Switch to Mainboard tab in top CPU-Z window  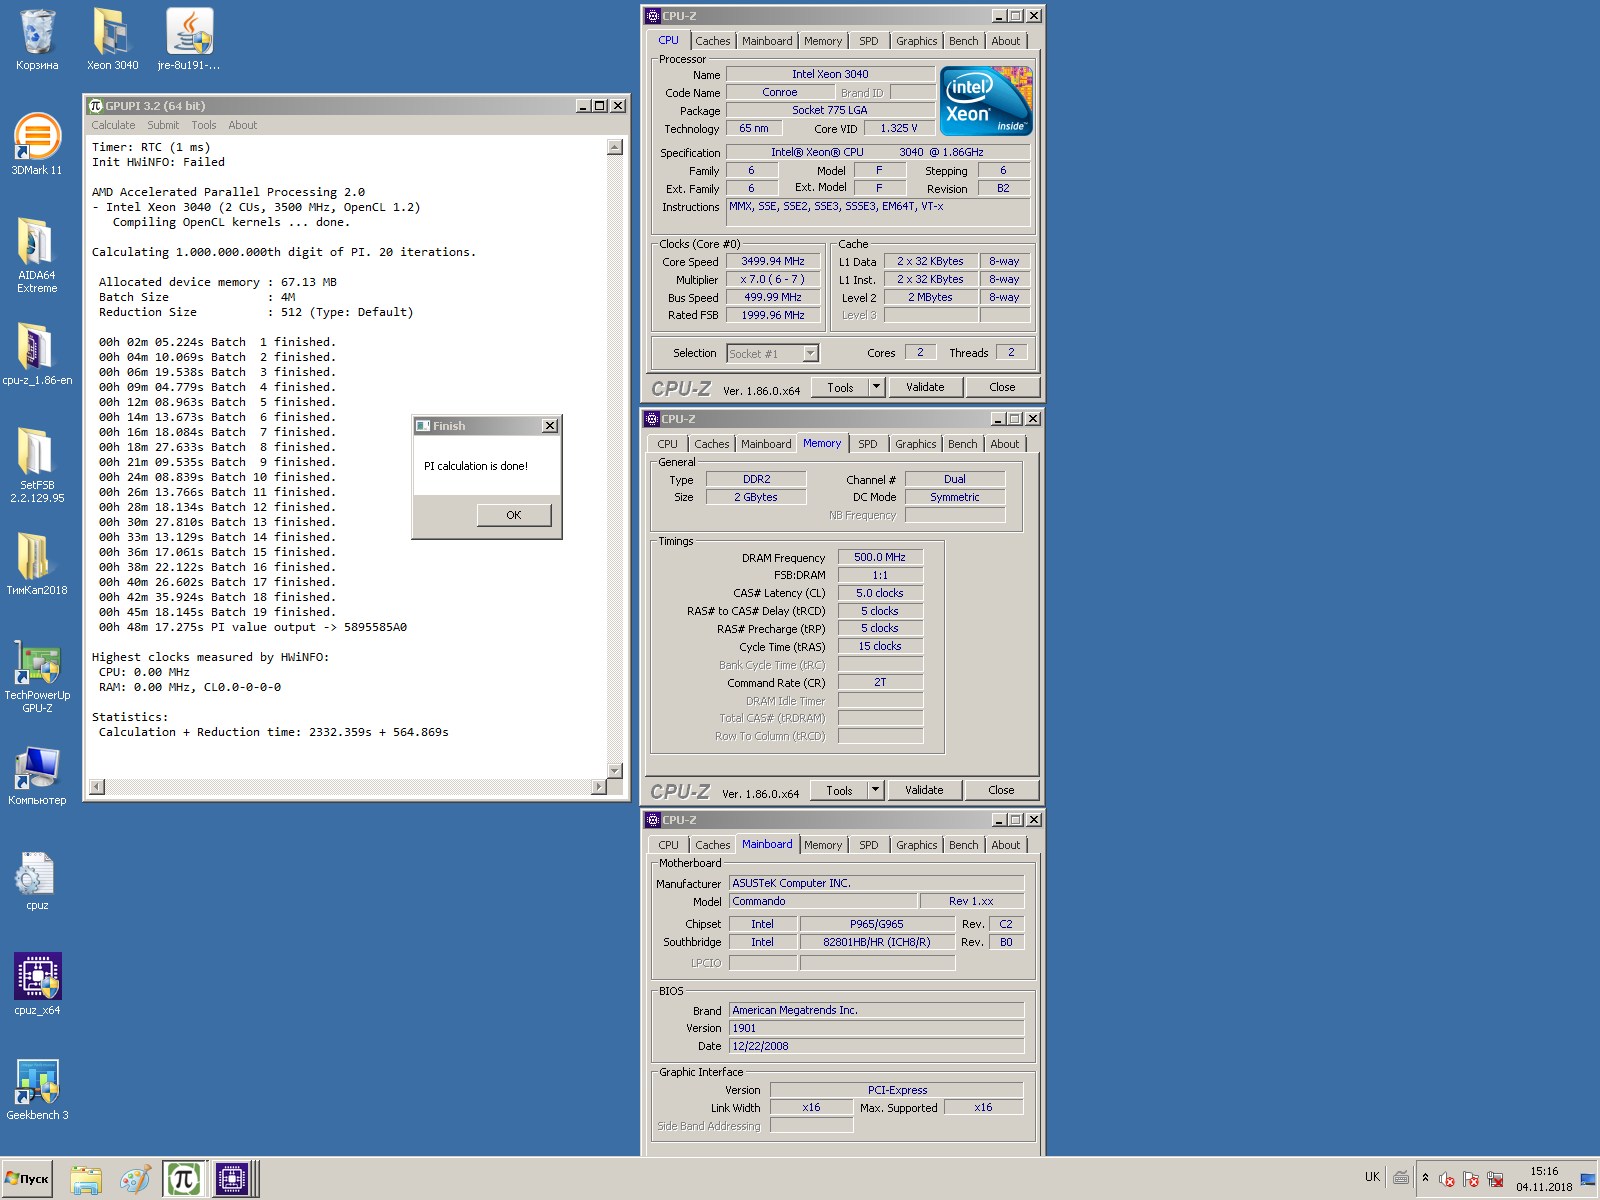[767, 41]
